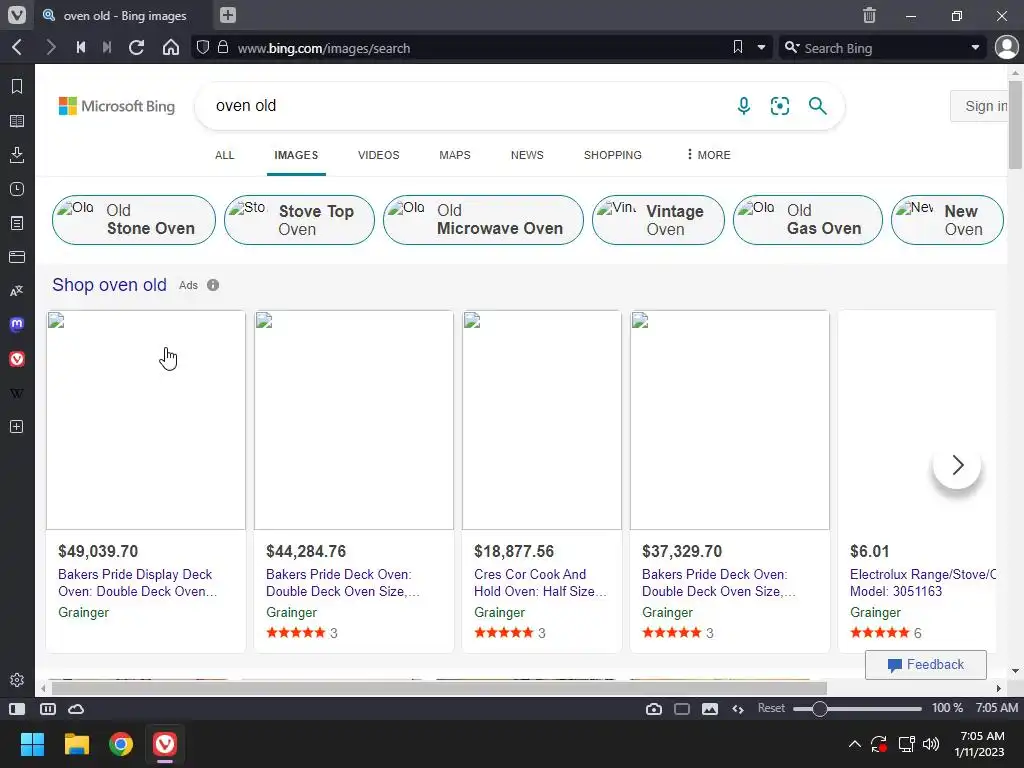Click the Bing search magnifier button
This screenshot has height=768, width=1024.
click(818, 106)
